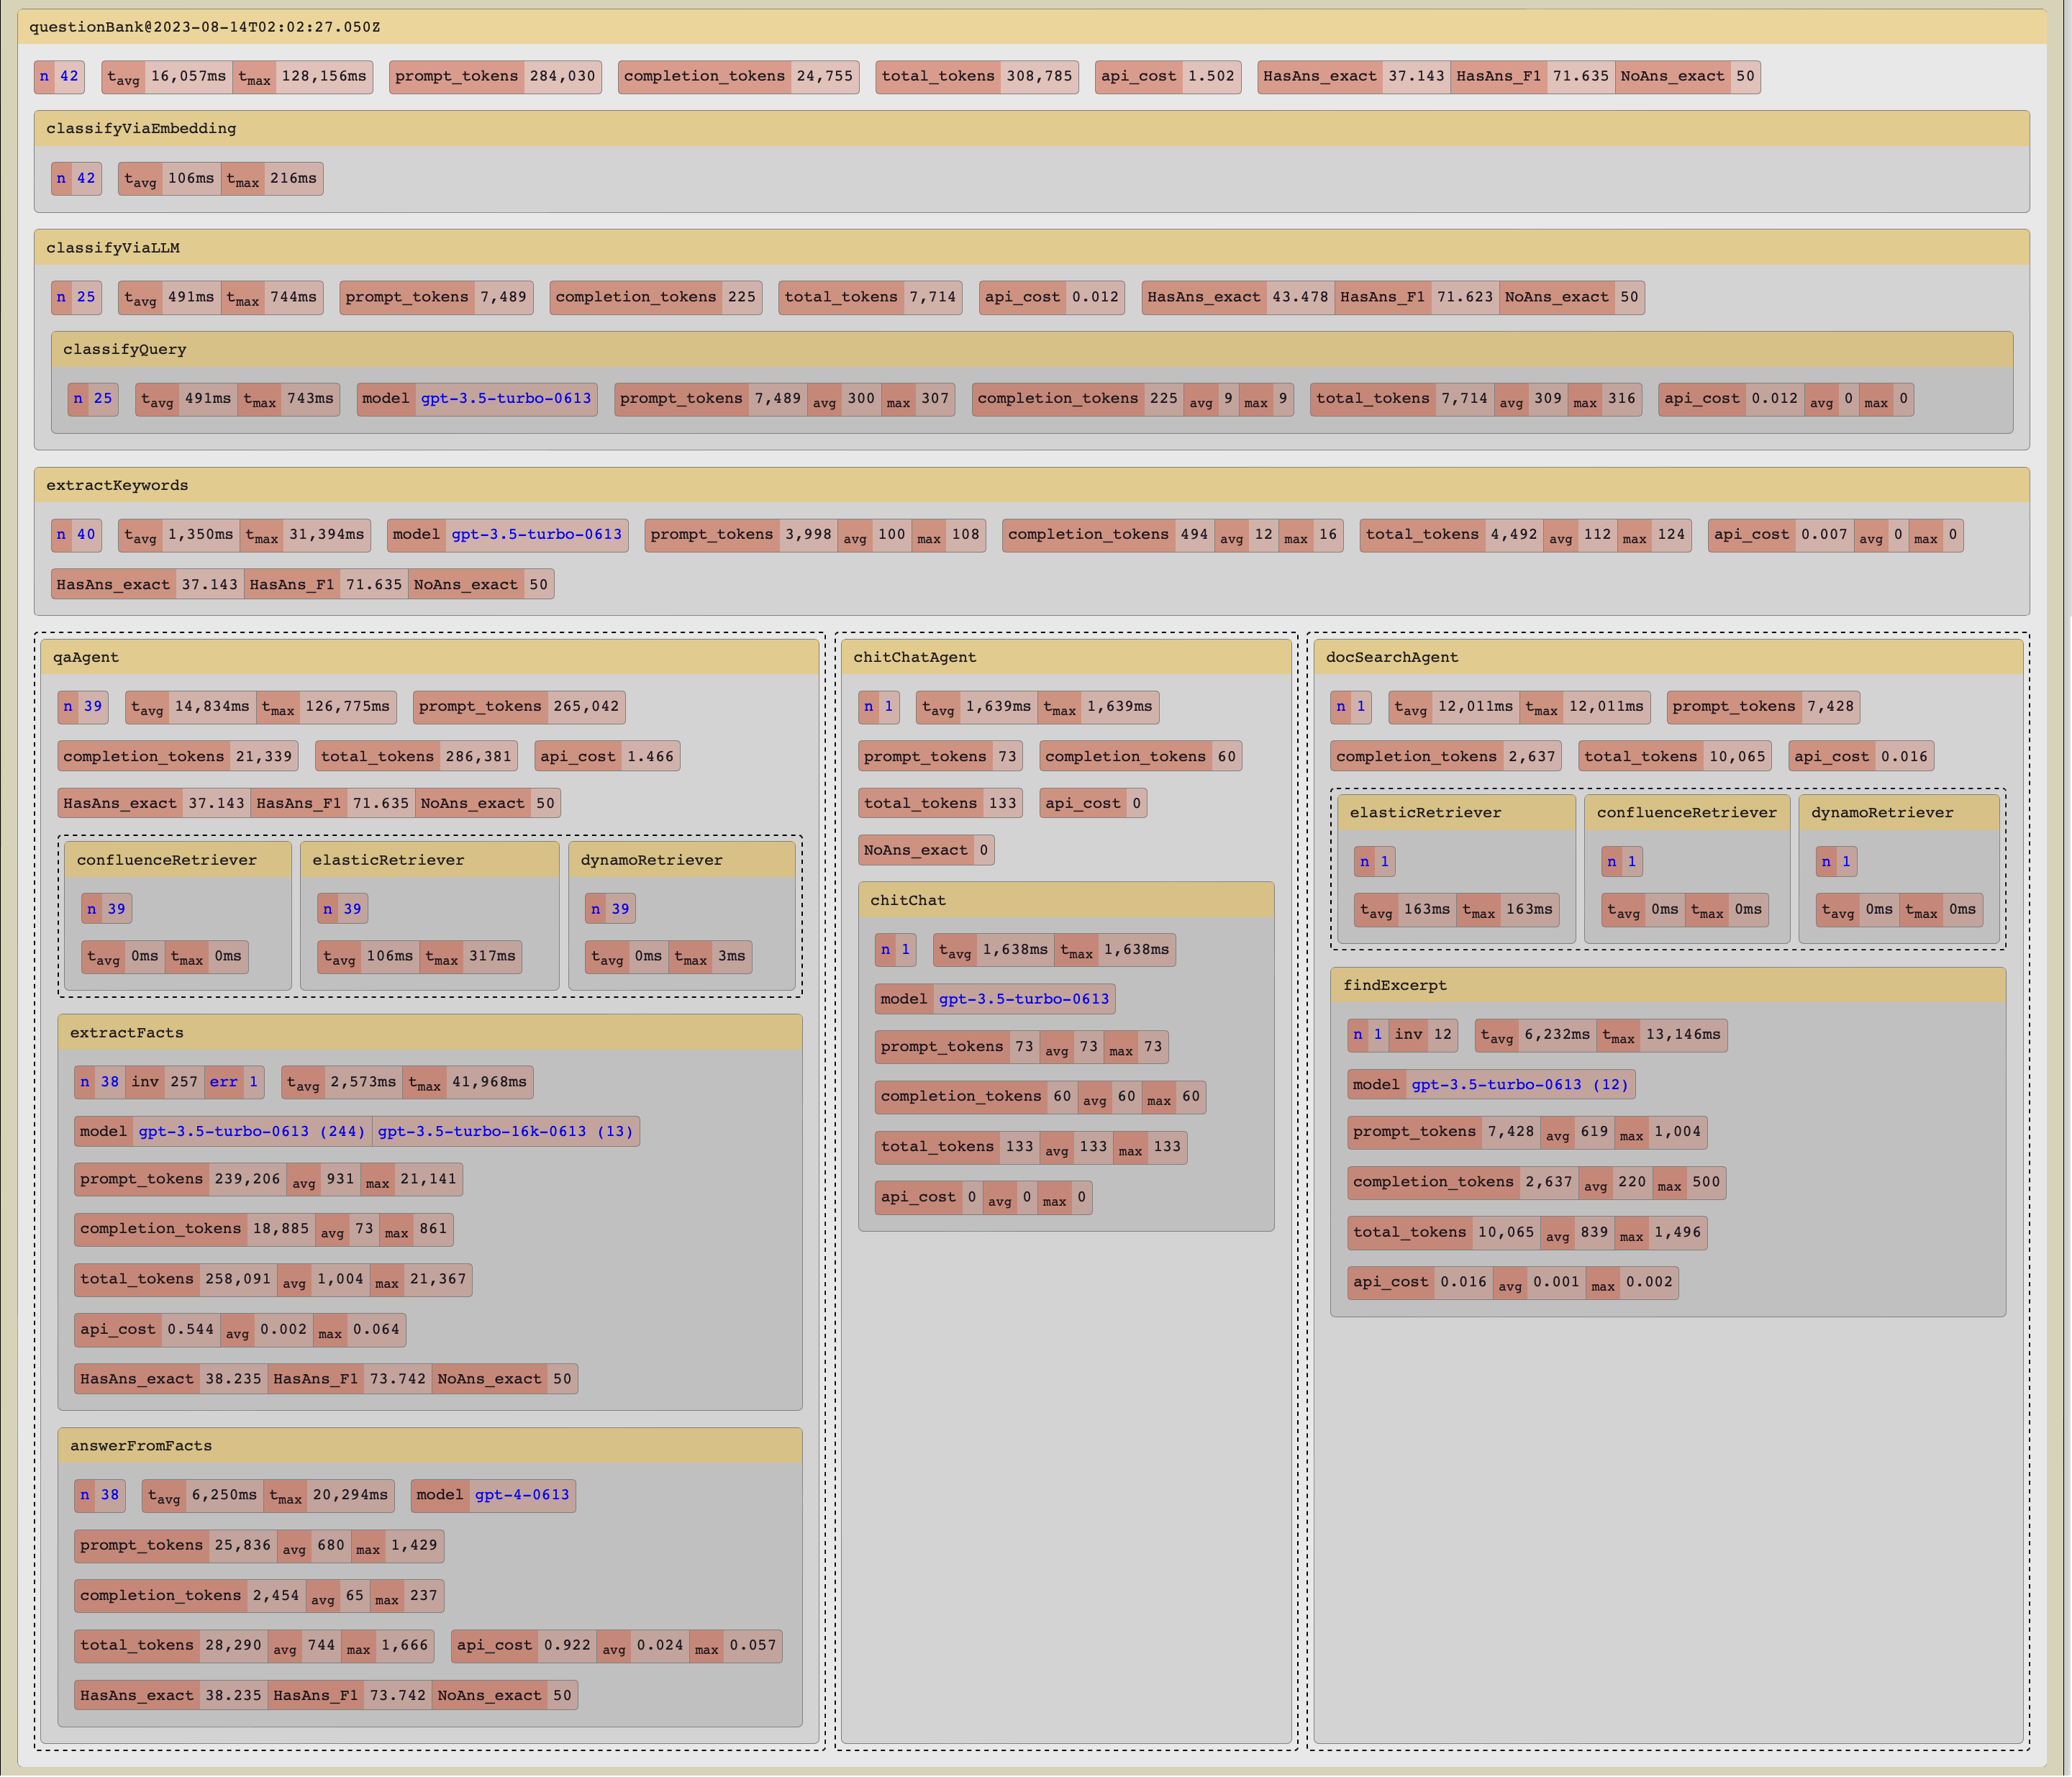This screenshot has width=2072, height=1777.
Task: Click the api_cost 1.502 badge at top
Action: (1167, 76)
